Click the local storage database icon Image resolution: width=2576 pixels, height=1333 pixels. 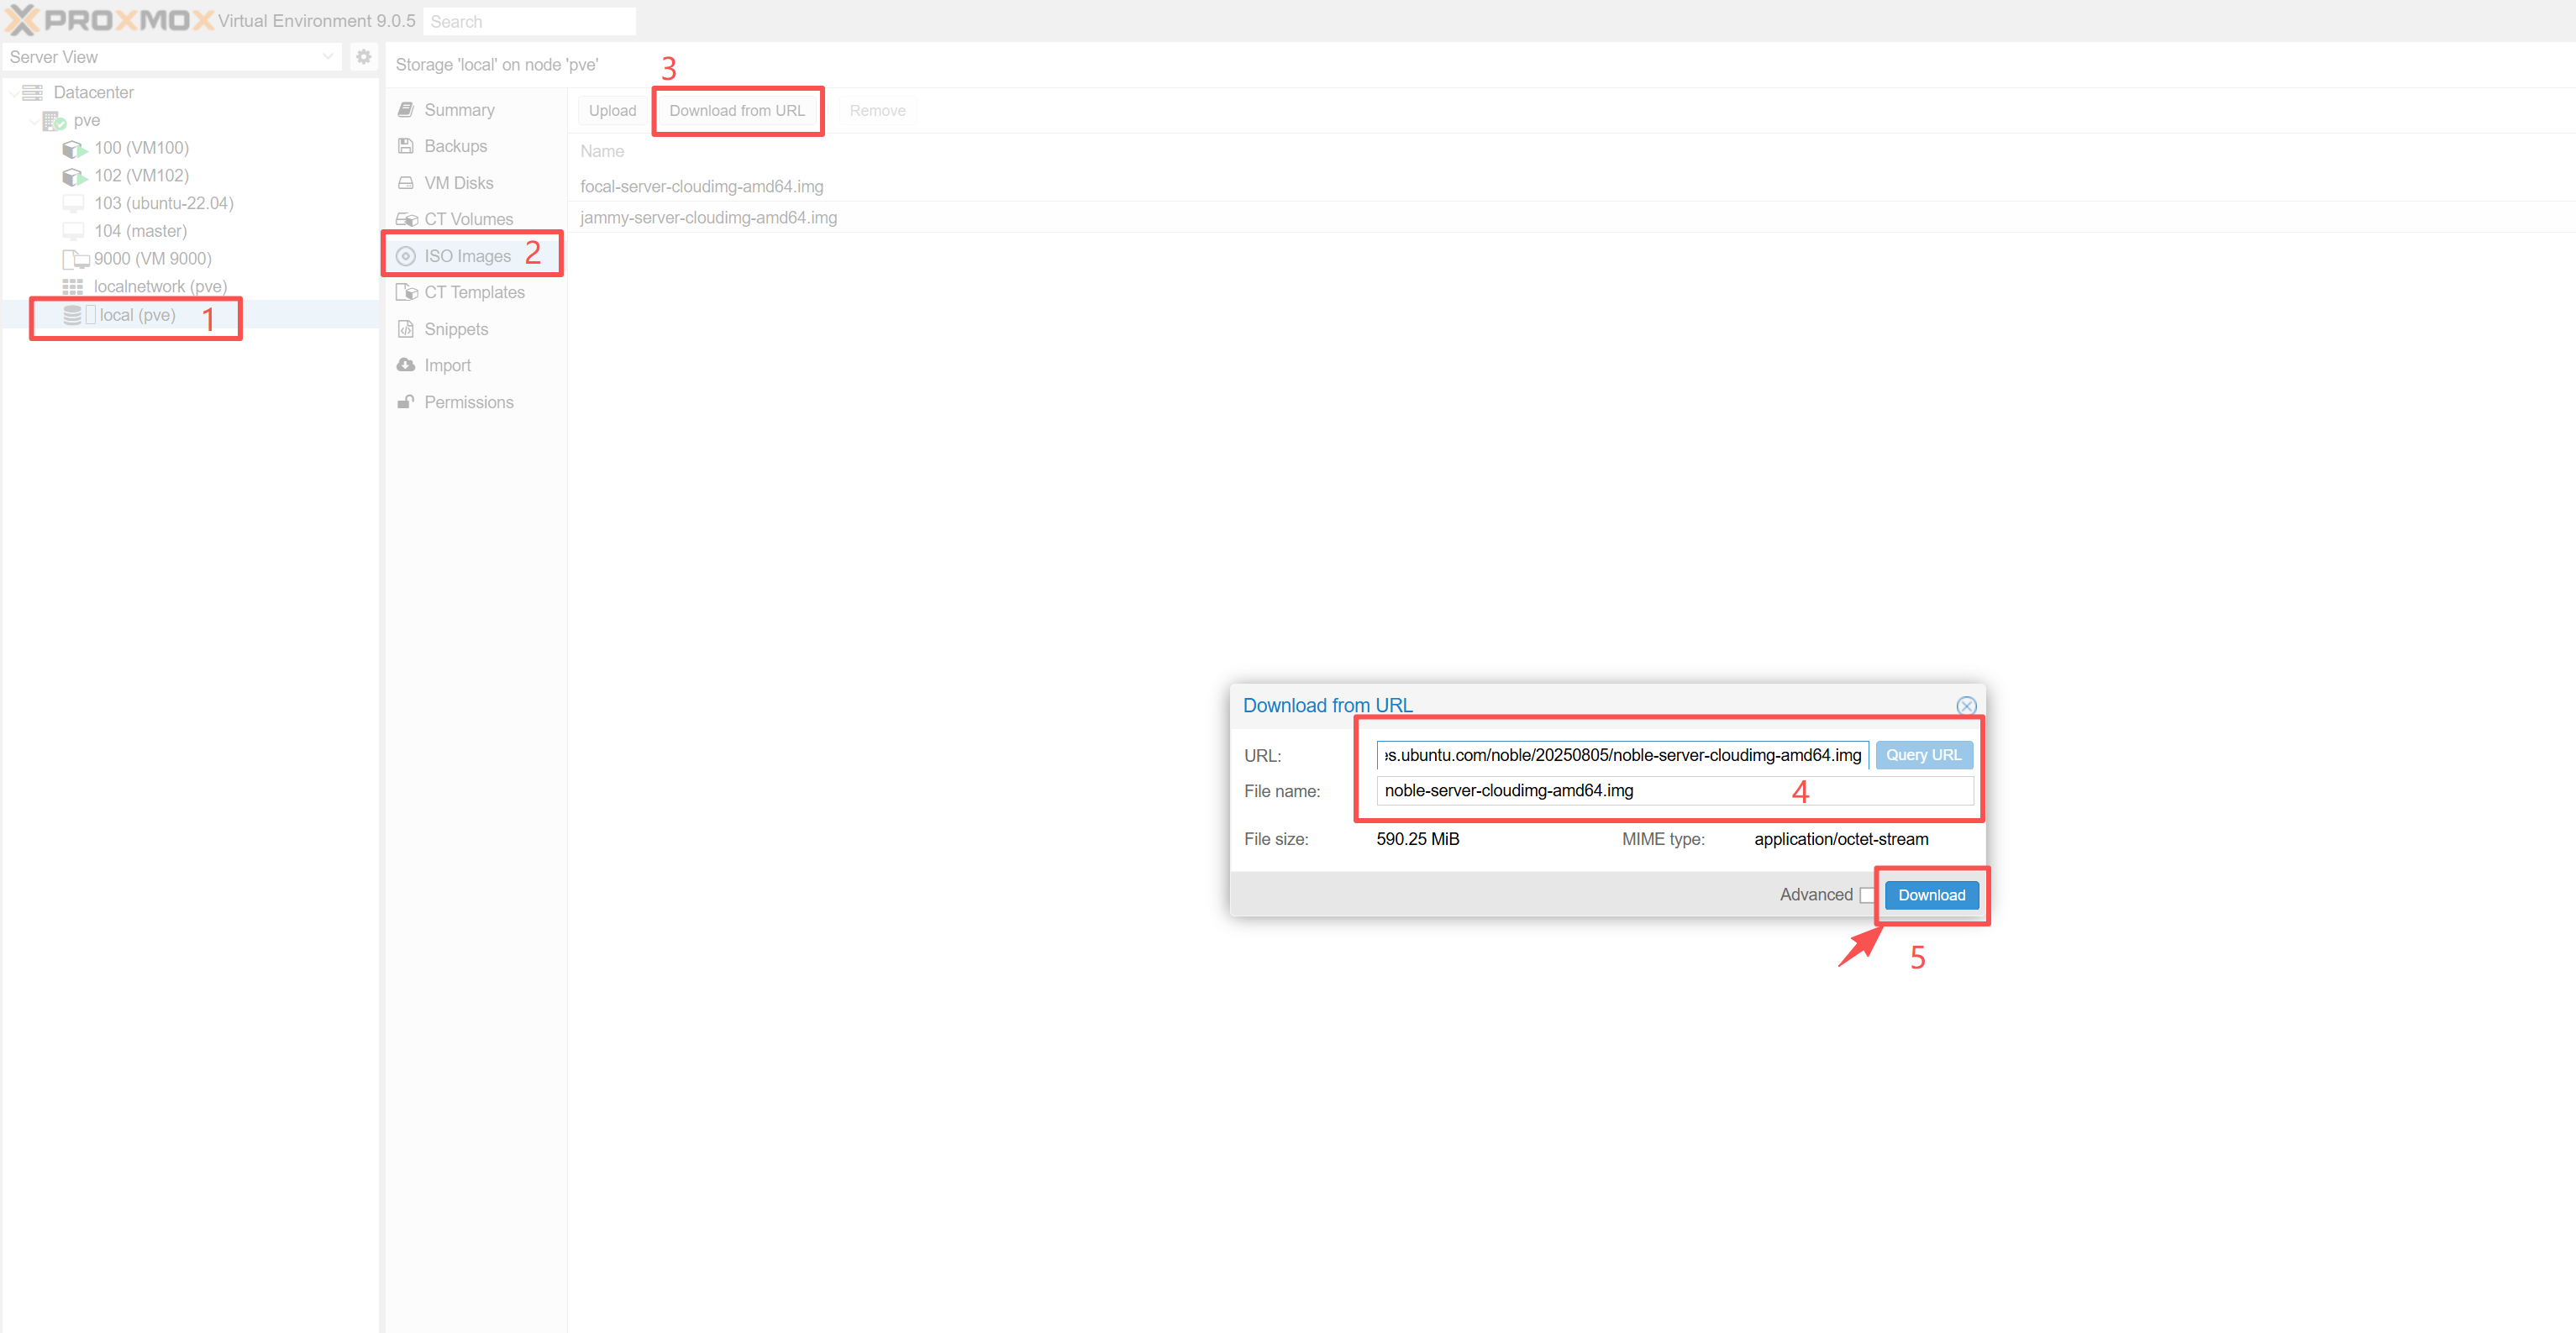click(72, 315)
